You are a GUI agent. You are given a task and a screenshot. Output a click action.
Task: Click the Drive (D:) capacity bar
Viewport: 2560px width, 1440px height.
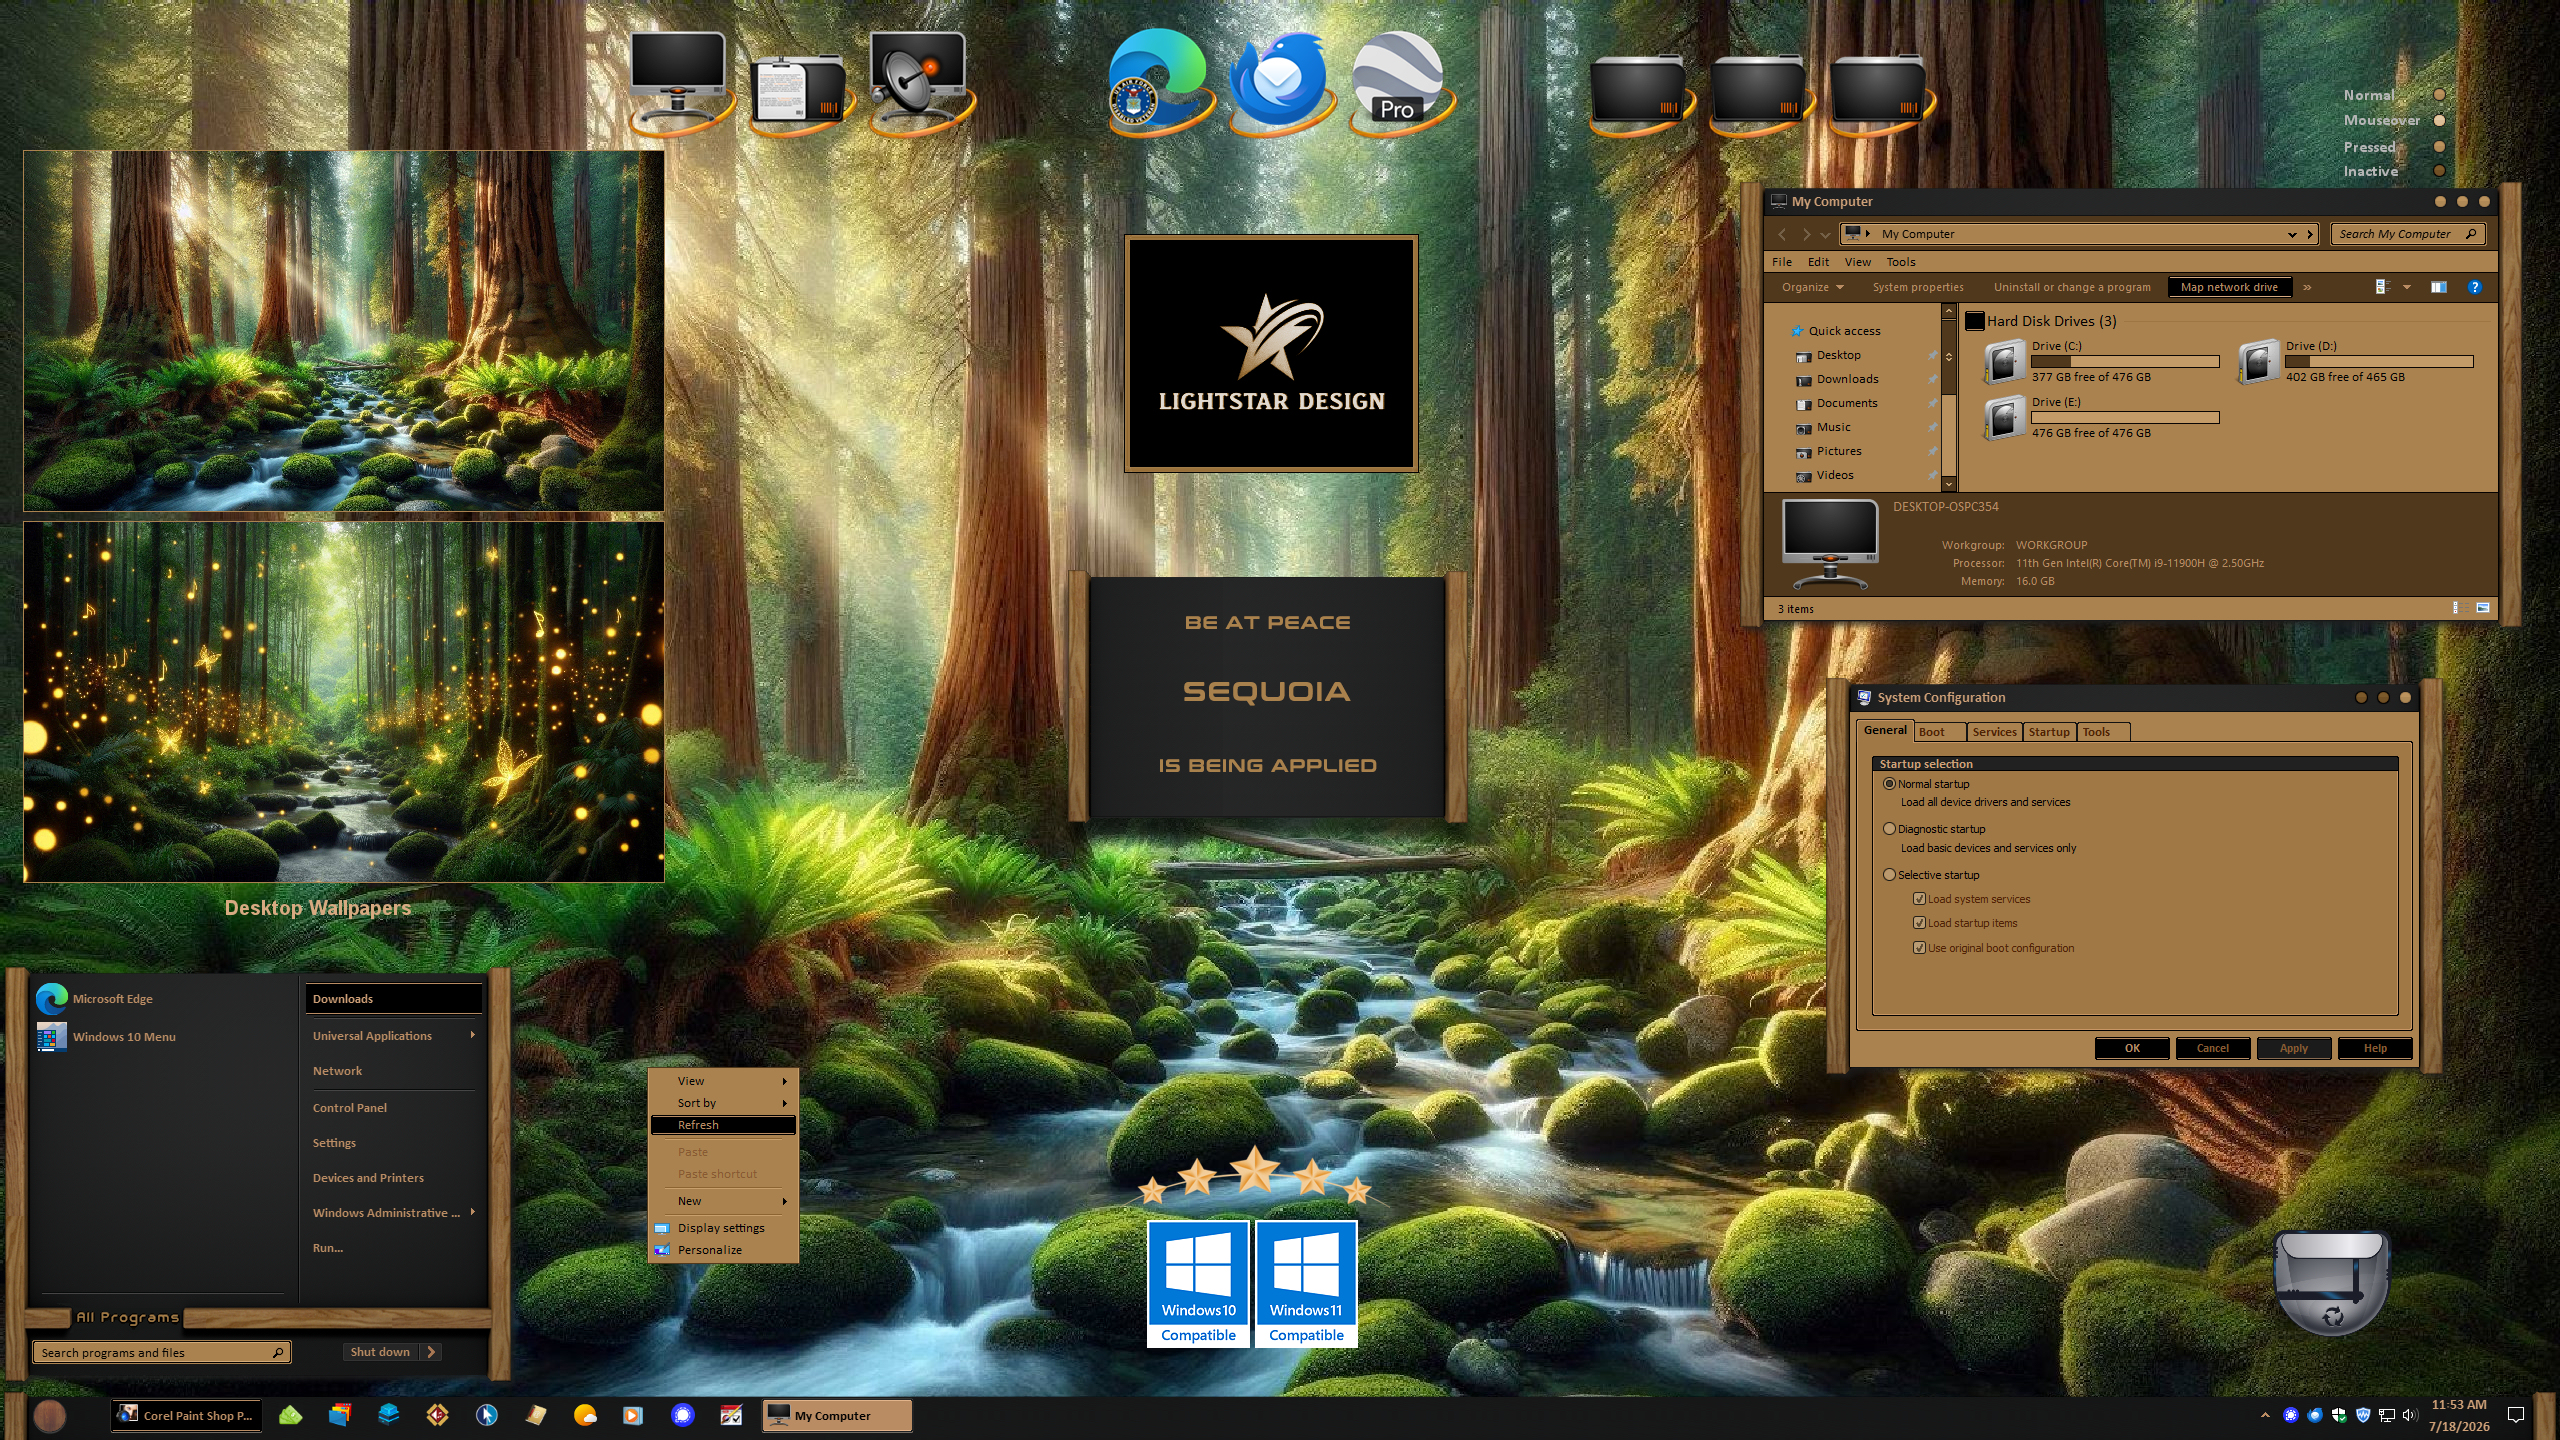coord(2379,361)
